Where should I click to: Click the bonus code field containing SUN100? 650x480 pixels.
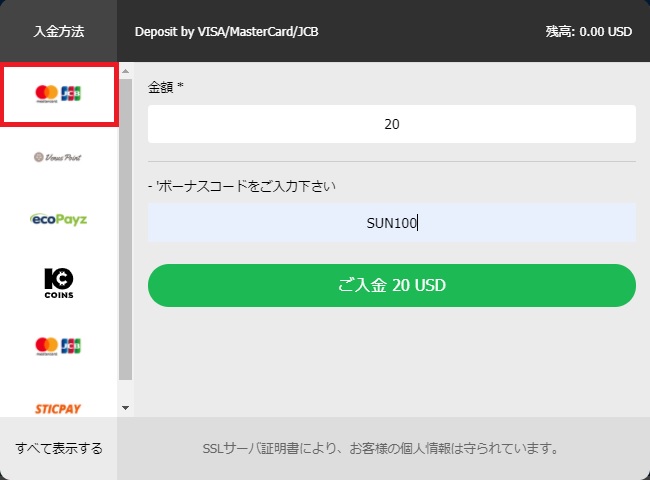tap(391, 223)
